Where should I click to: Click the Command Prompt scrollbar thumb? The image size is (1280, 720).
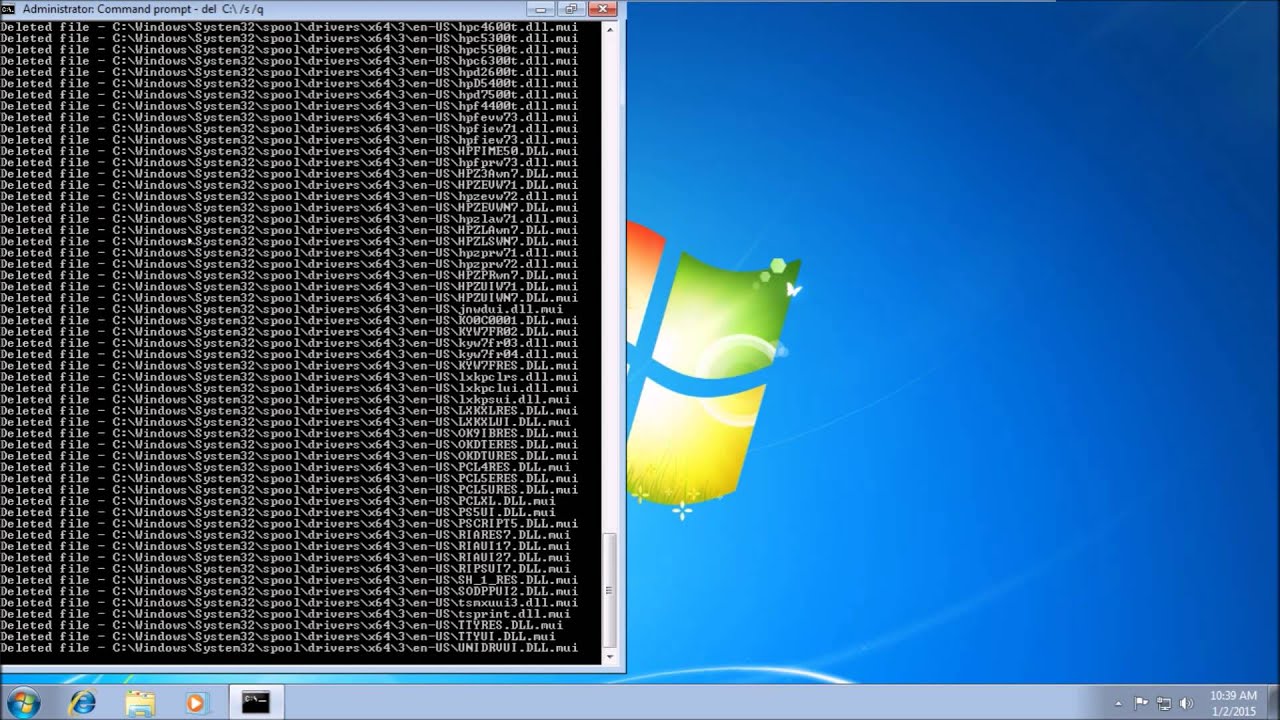pyautogui.click(x=609, y=591)
